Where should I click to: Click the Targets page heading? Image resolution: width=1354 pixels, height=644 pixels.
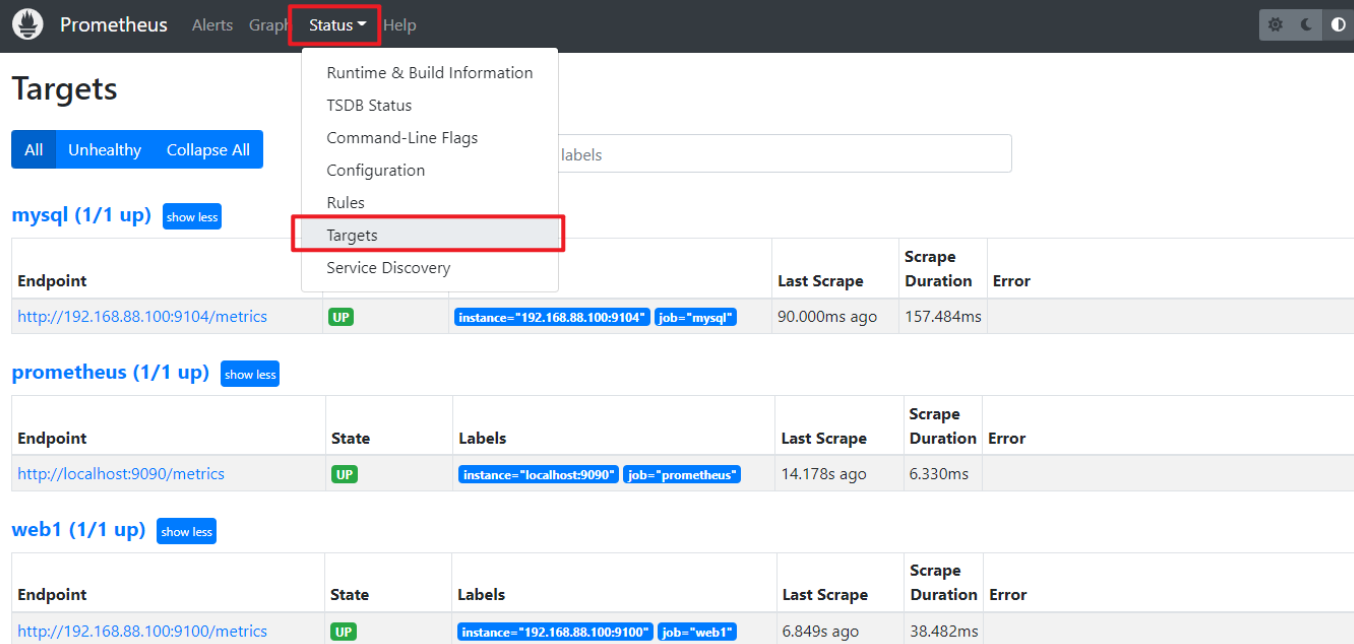[x=64, y=88]
